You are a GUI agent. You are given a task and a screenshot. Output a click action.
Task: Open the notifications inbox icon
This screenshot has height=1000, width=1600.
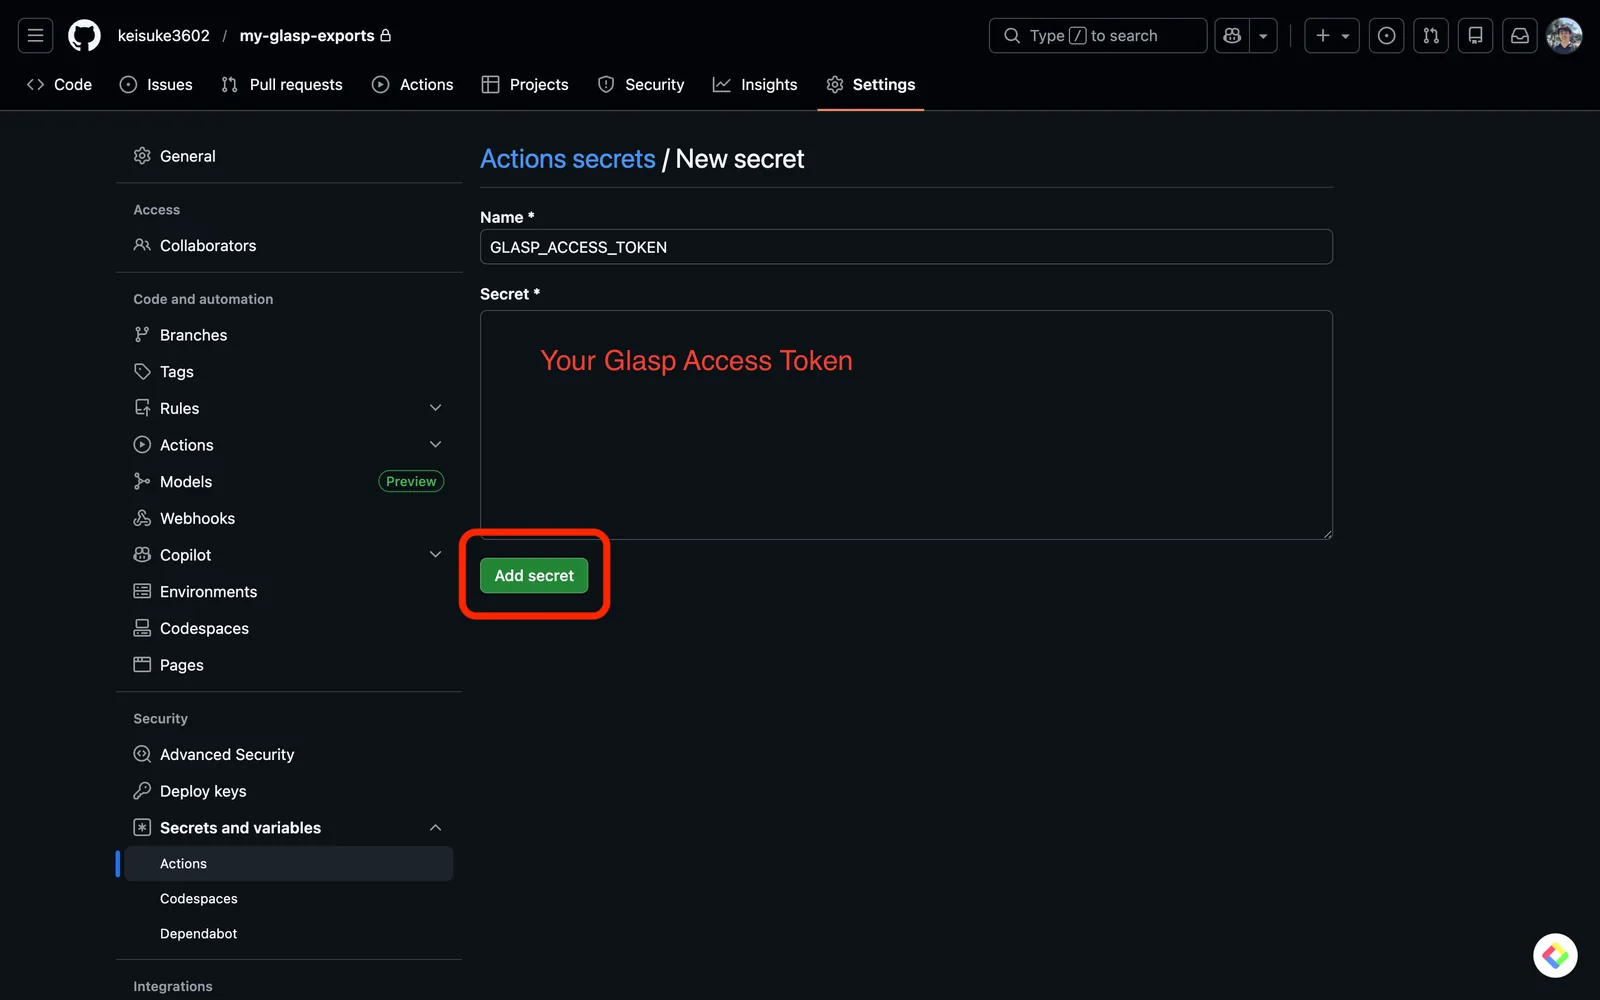point(1520,36)
